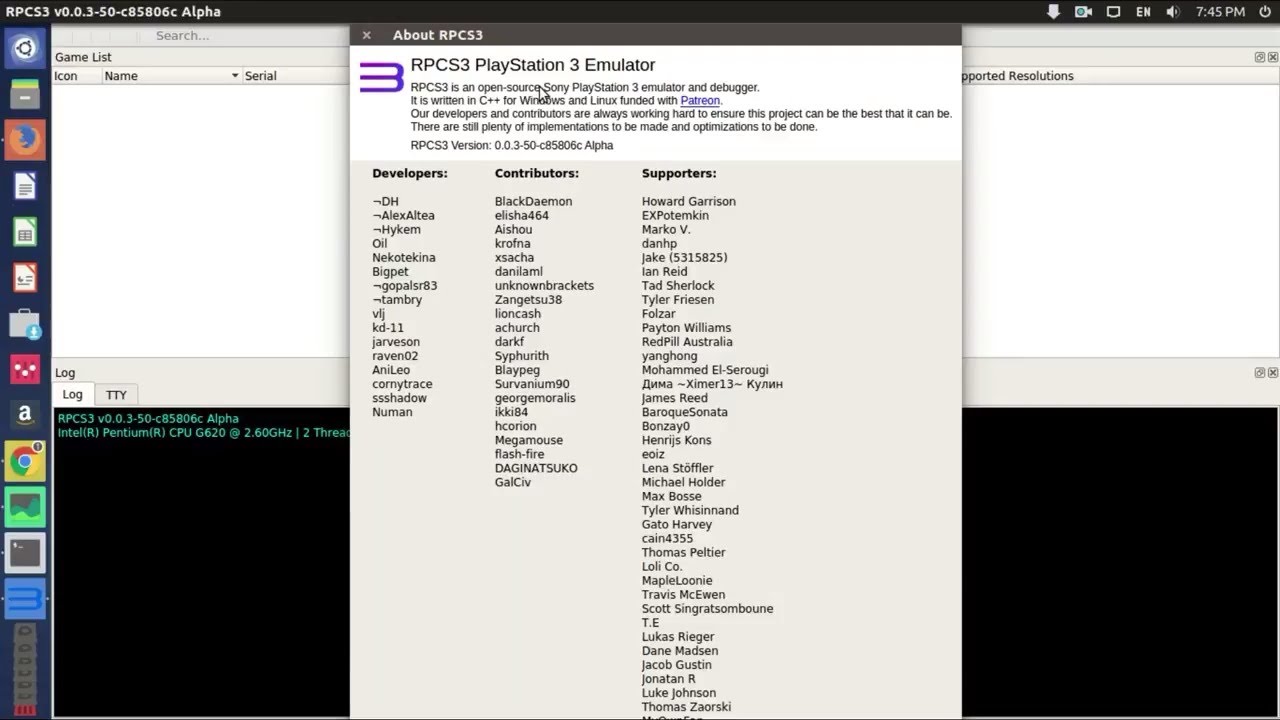Open LibreOffice Impress from the dock
Image resolution: width=1280 pixels, height=720 pixels.
pyautogui.click(x=25, y=278)
